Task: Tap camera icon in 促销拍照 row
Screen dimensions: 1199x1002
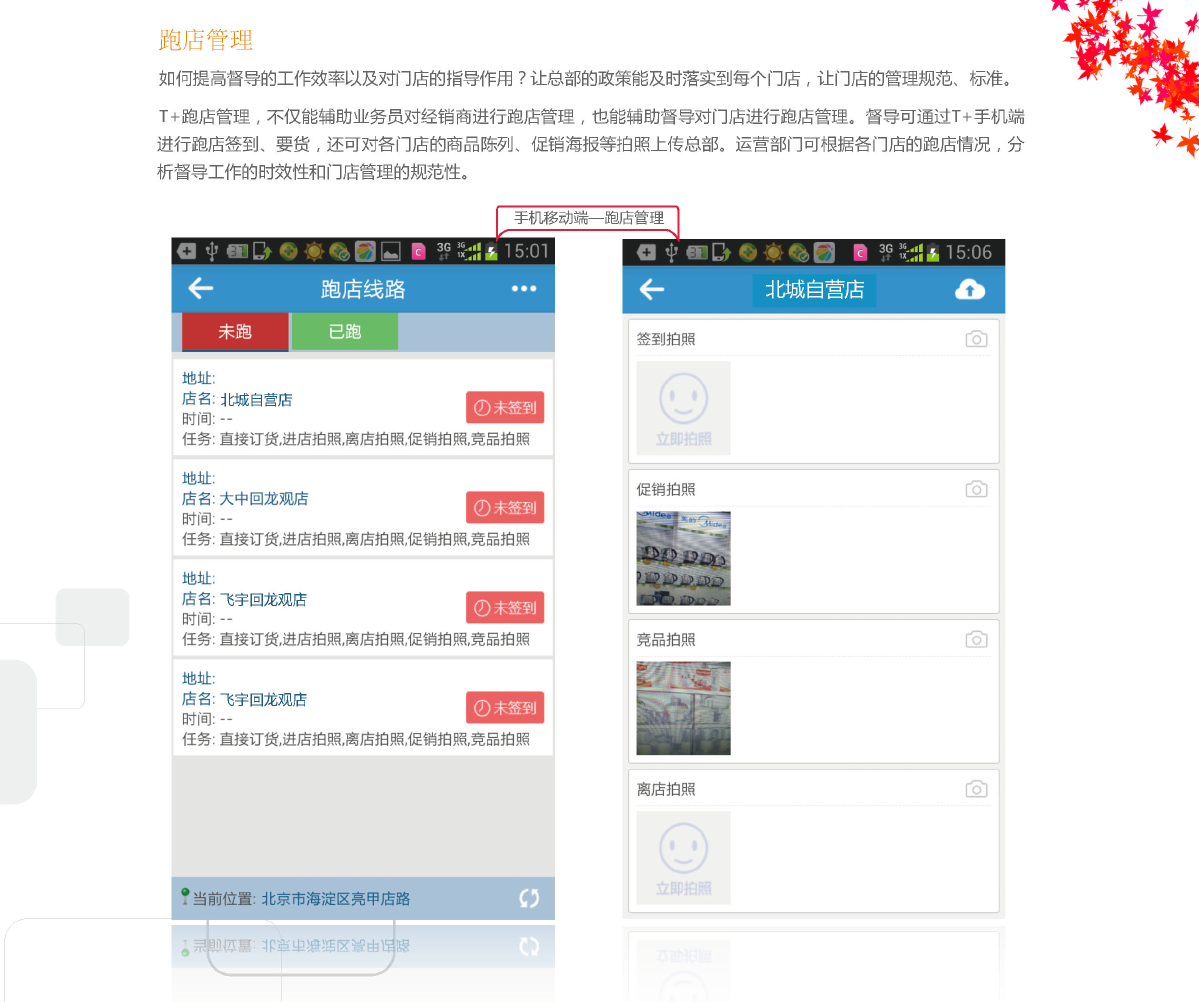Action: 976,489
